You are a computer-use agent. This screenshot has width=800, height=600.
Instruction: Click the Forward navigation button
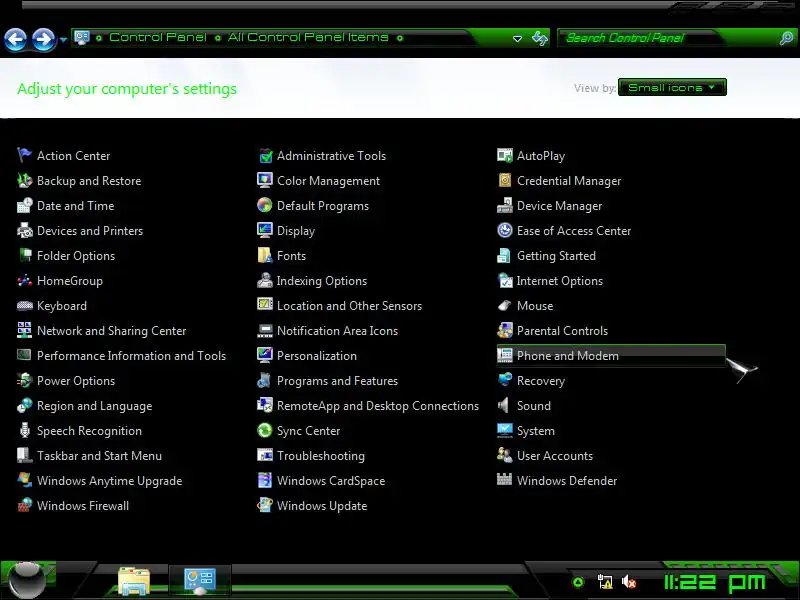(x=43, y=39)
